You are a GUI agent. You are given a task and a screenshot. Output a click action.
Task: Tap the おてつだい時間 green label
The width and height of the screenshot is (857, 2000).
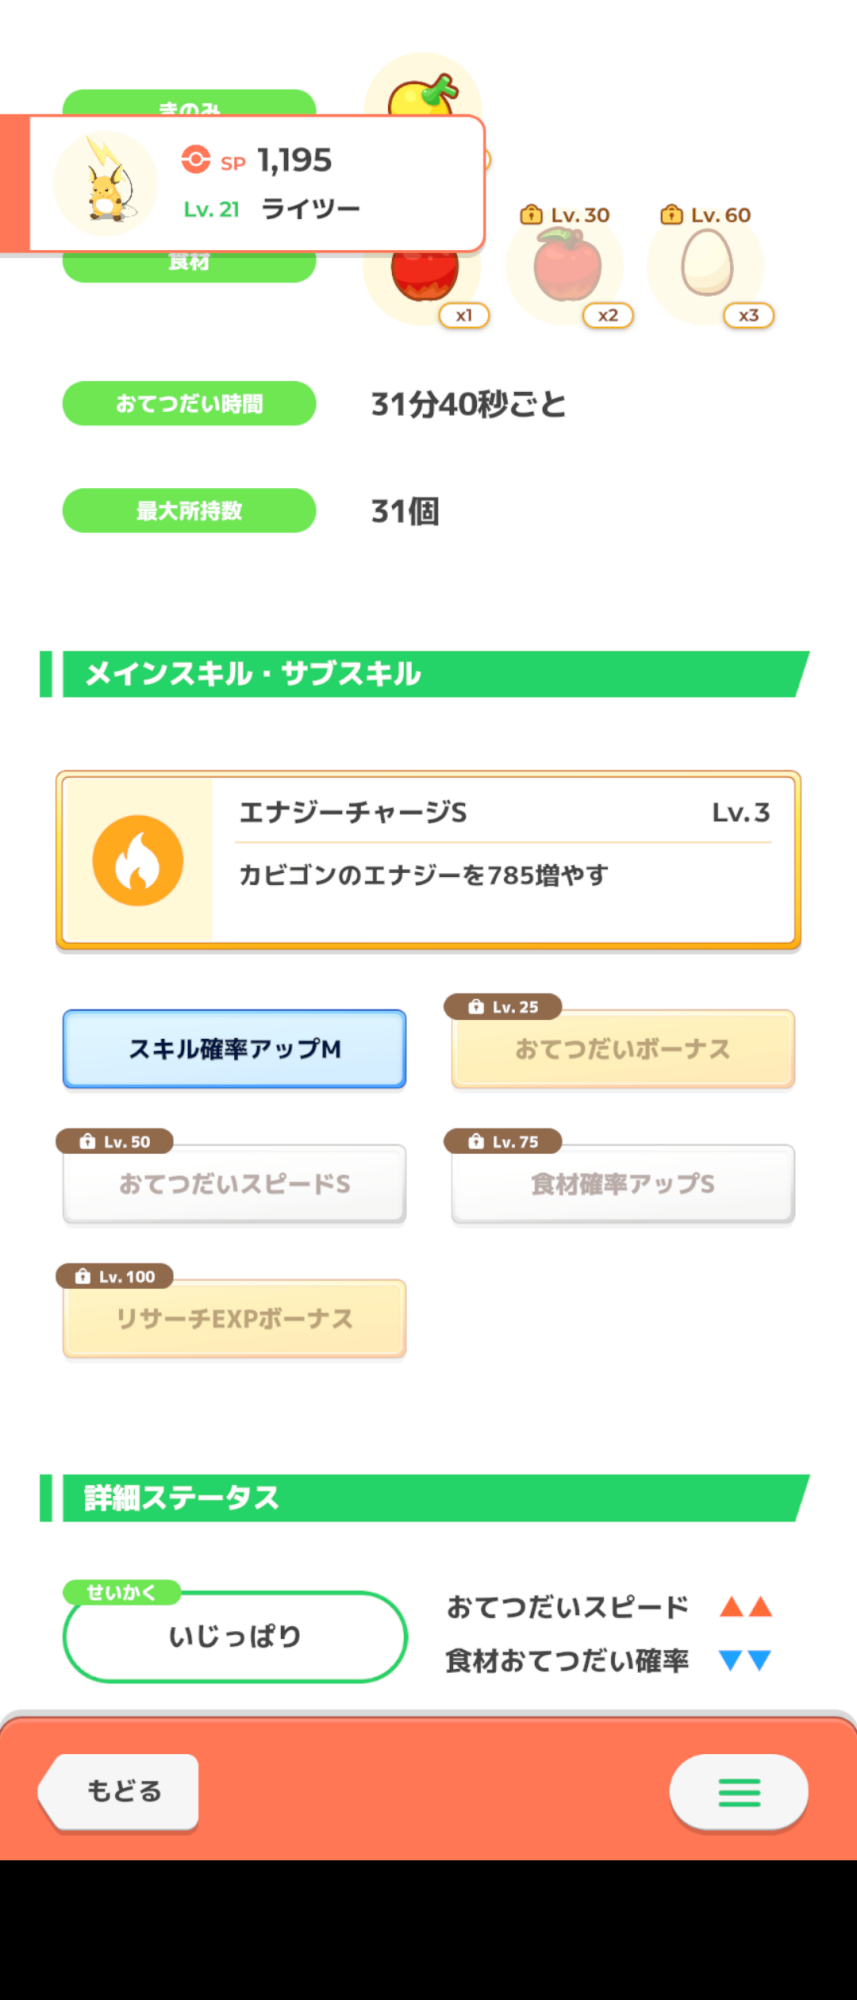tap(189, 404)
